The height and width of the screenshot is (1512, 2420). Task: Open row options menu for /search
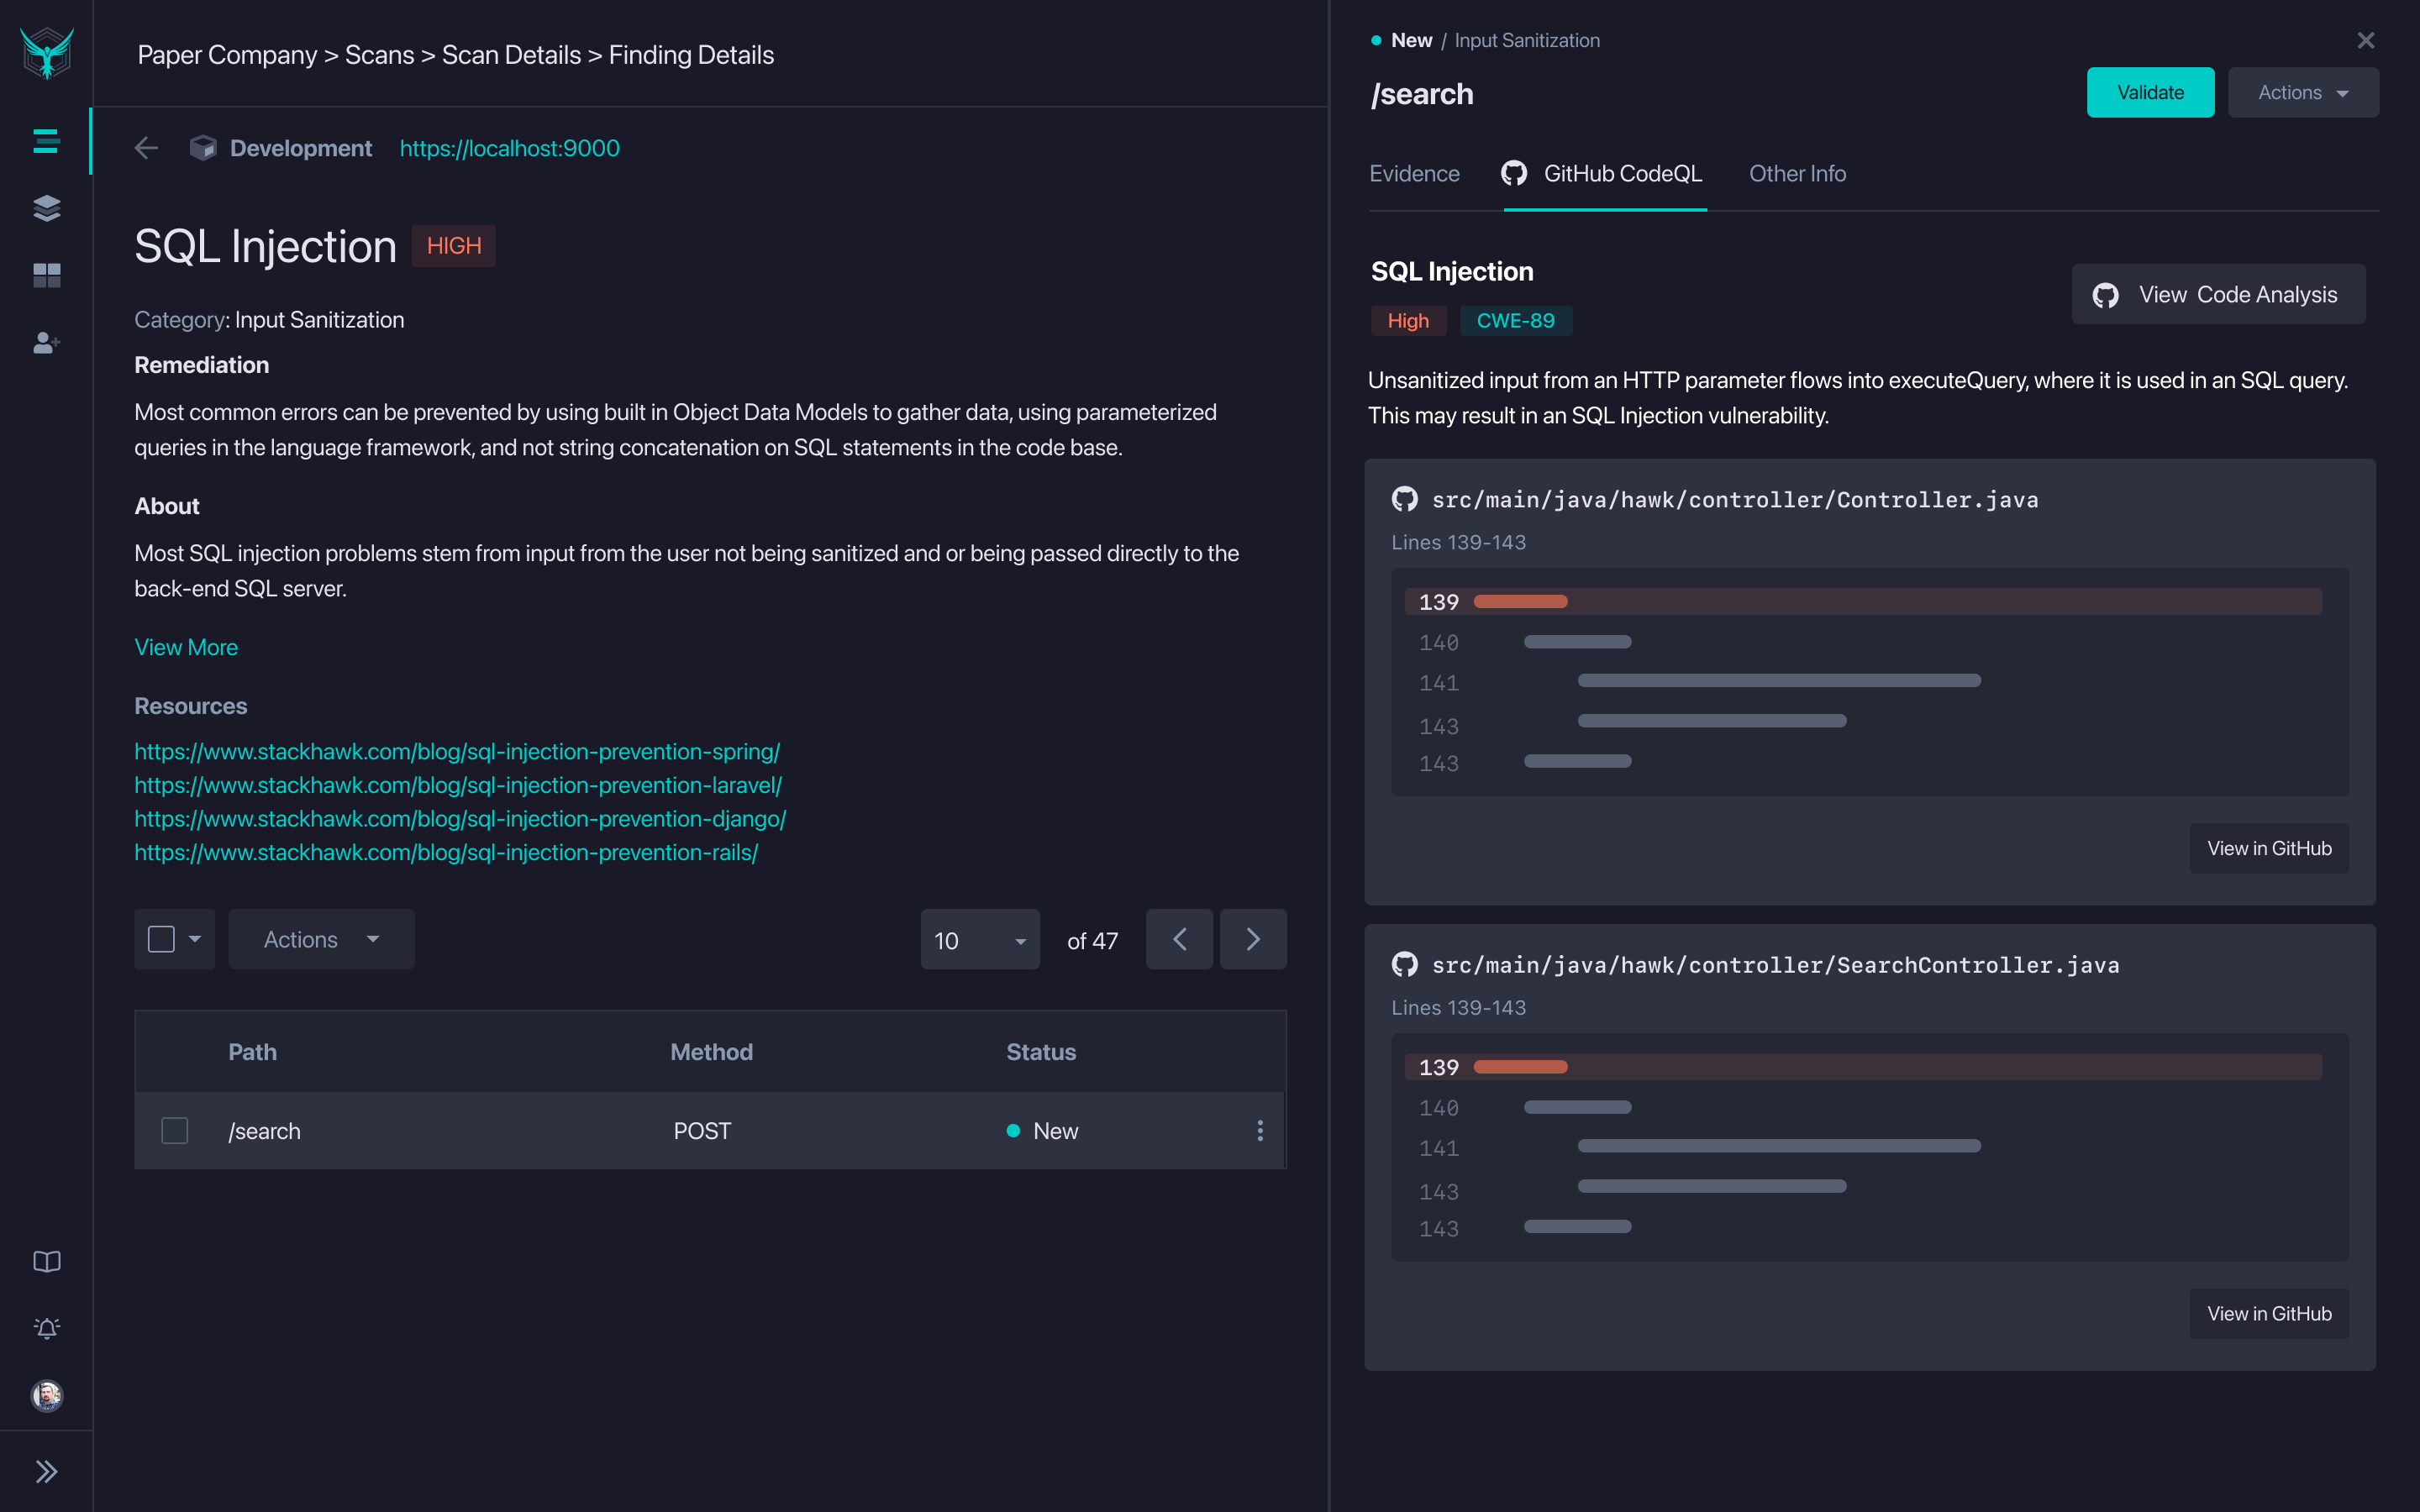point(1260,1130)
